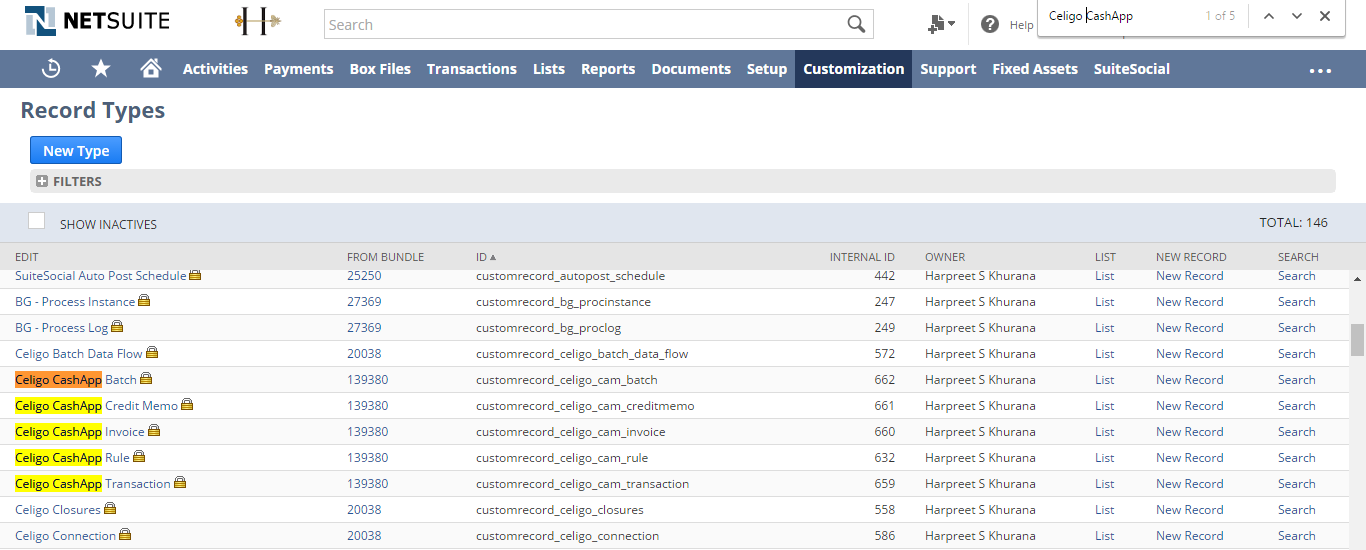The image size is (1366, 550).
Task: Click bundle number 27369 for BG - Process Instance
Action: [364, 302]
